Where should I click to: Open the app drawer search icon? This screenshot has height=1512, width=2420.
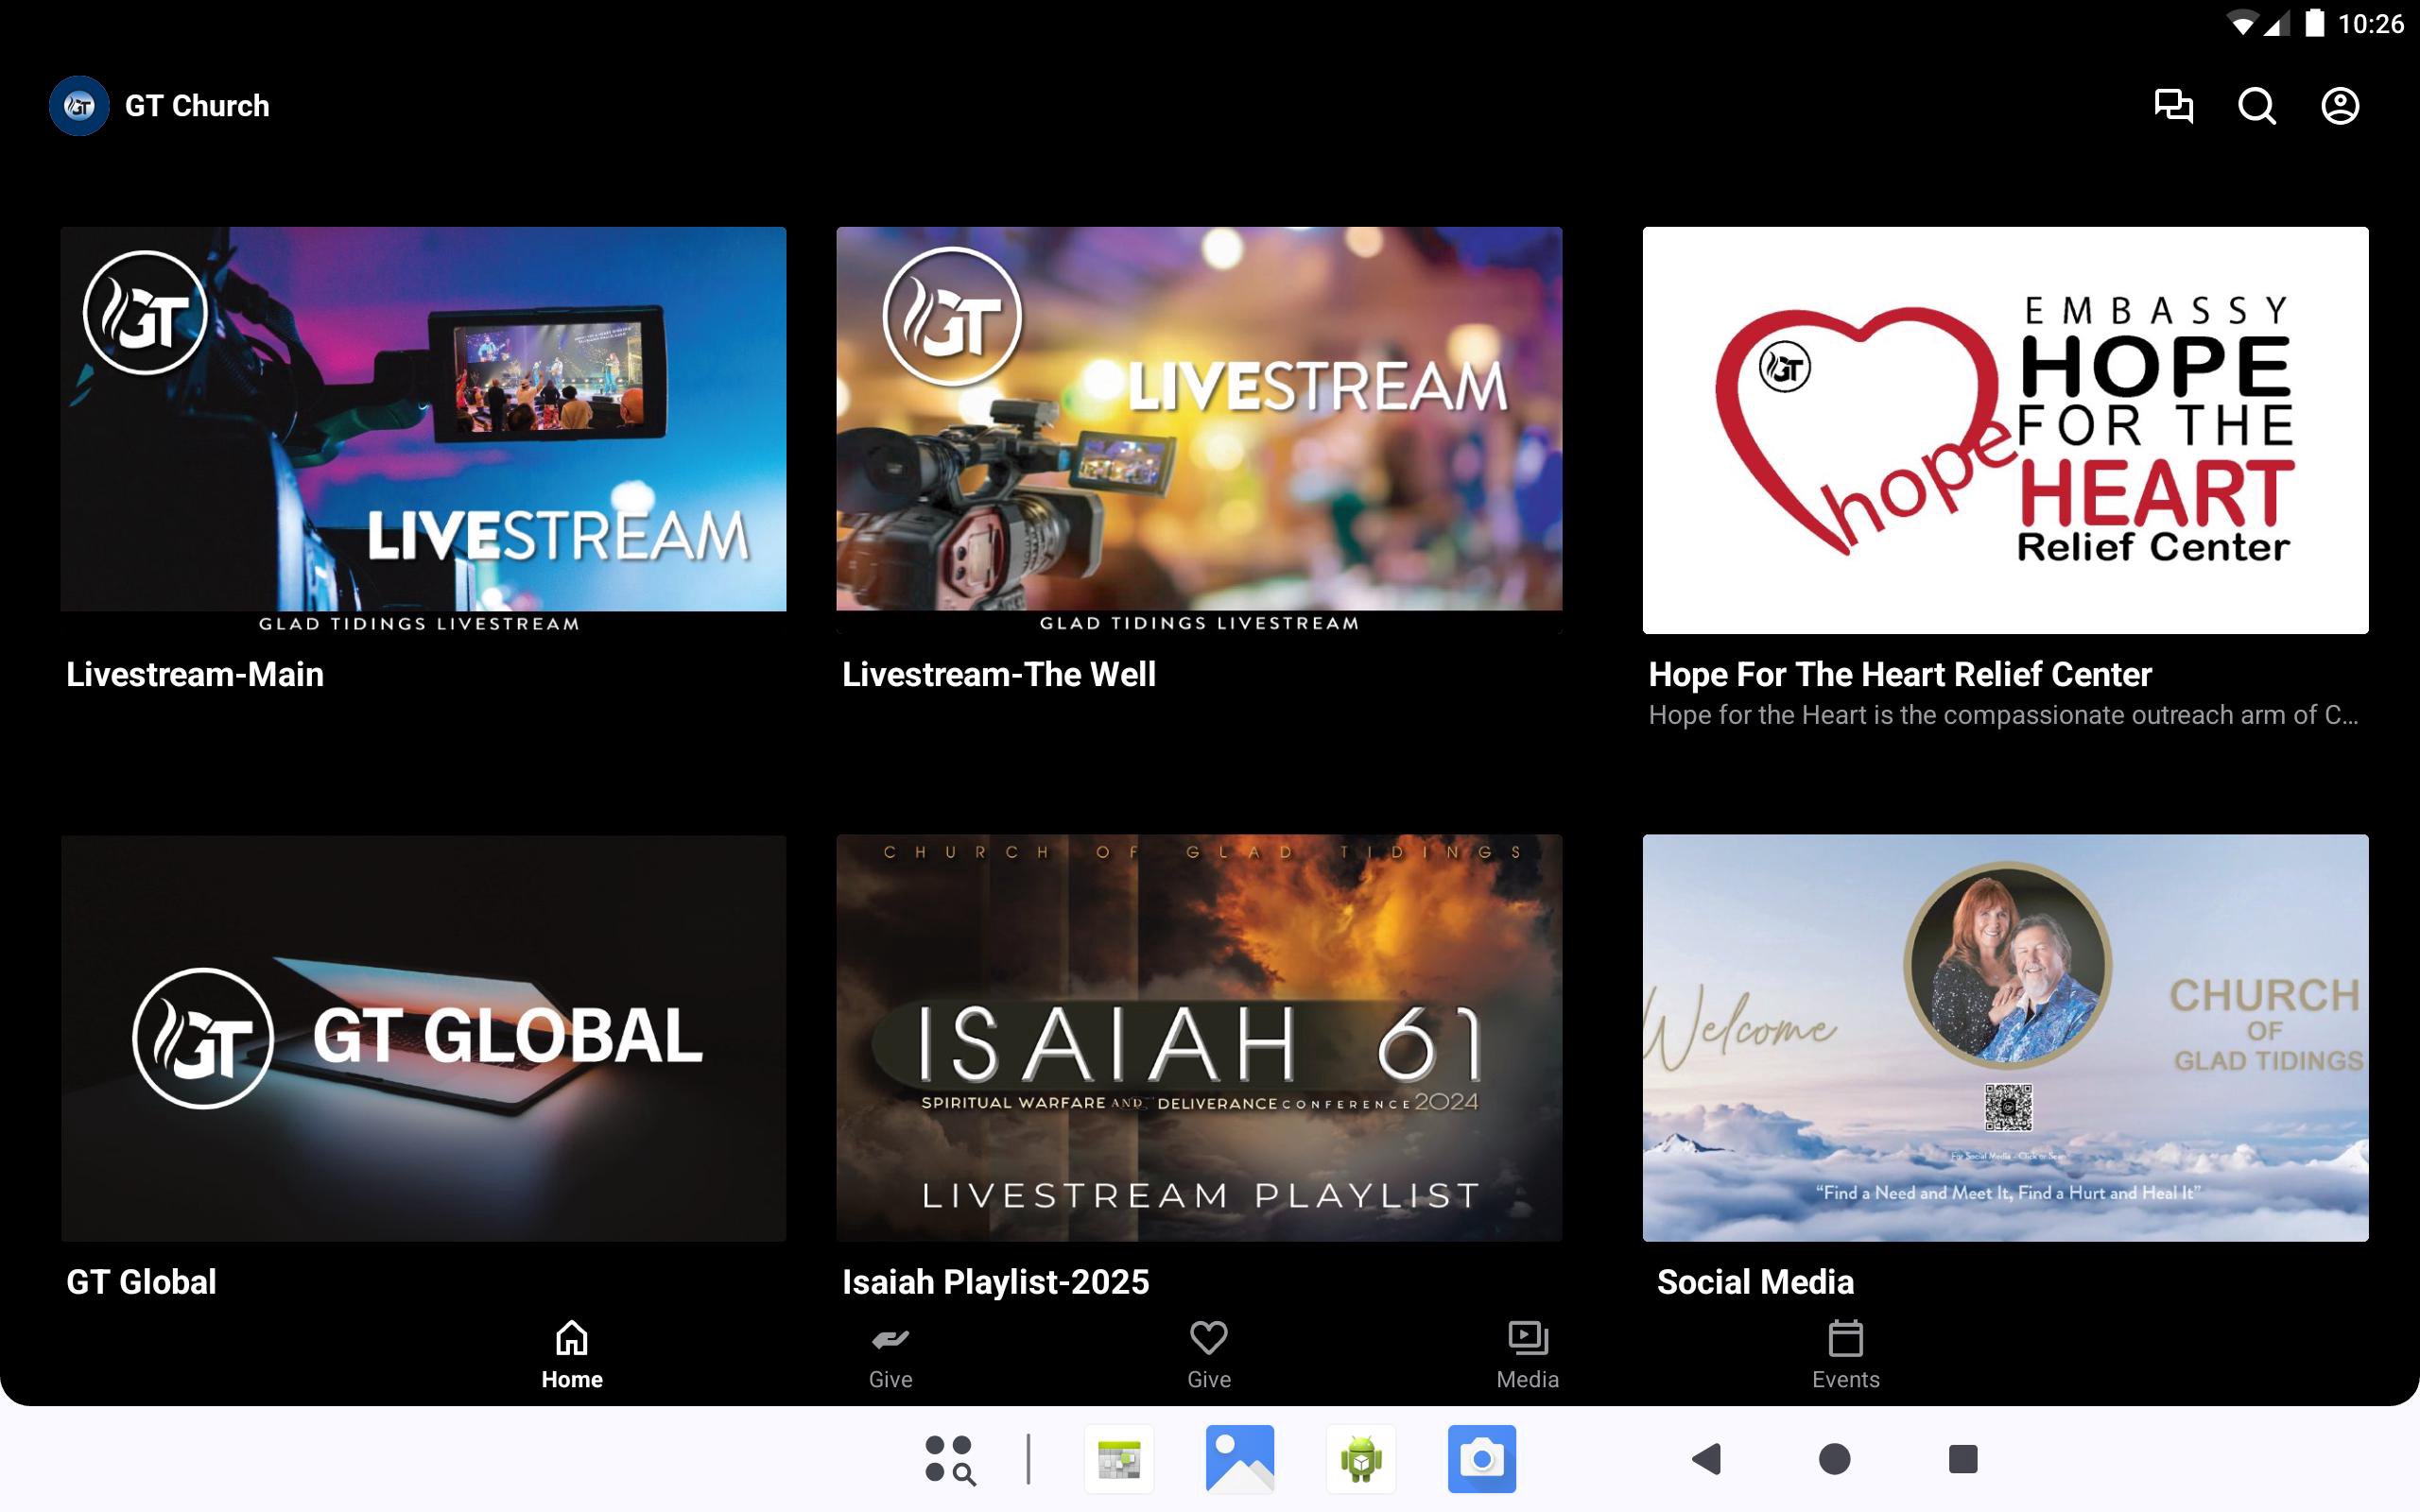point(949,1459)
